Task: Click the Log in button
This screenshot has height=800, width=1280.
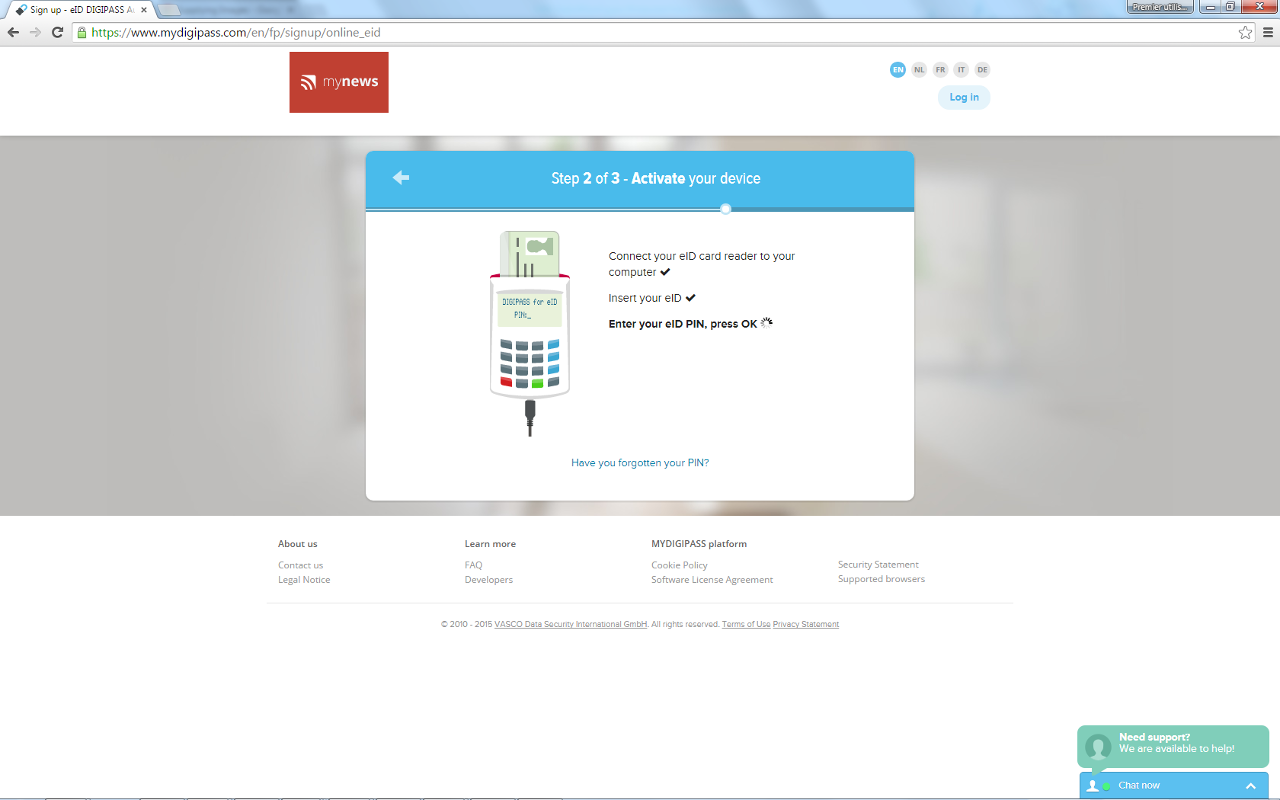Action: point(964,97)
